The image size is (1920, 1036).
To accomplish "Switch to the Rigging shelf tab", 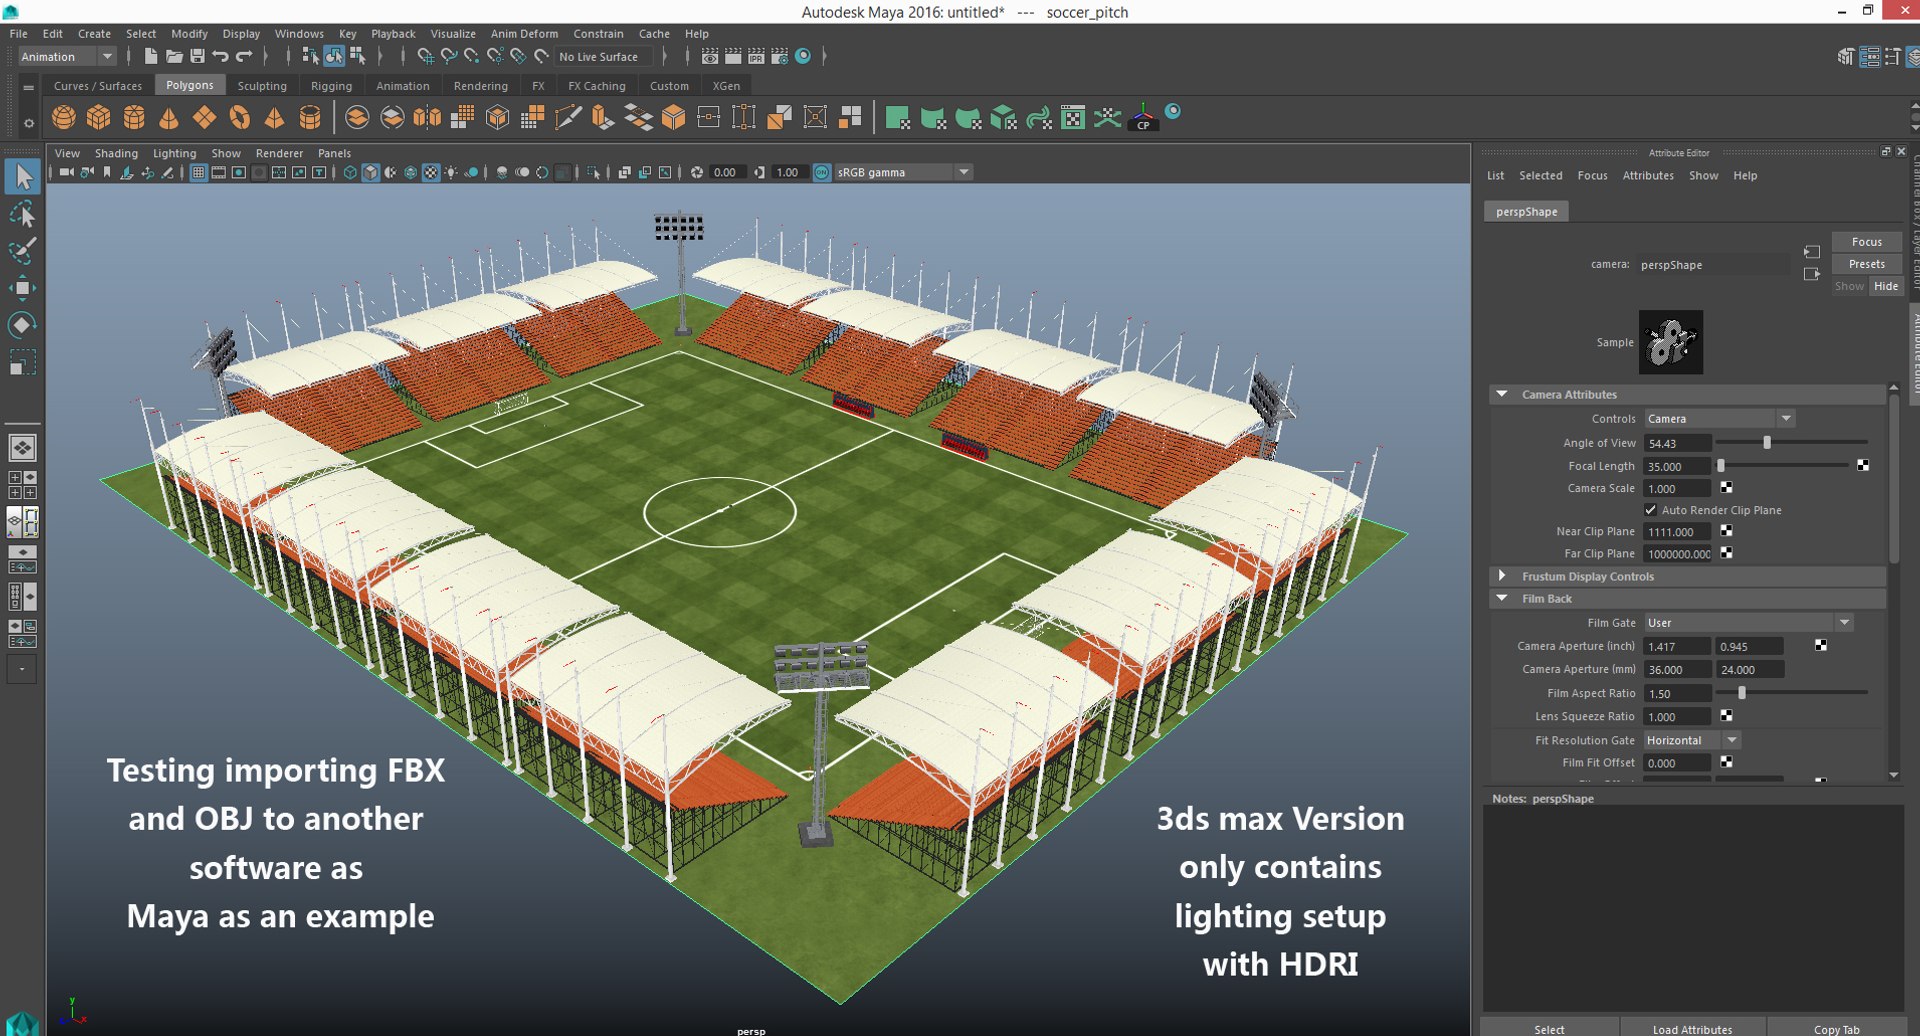I will point(331,86).
